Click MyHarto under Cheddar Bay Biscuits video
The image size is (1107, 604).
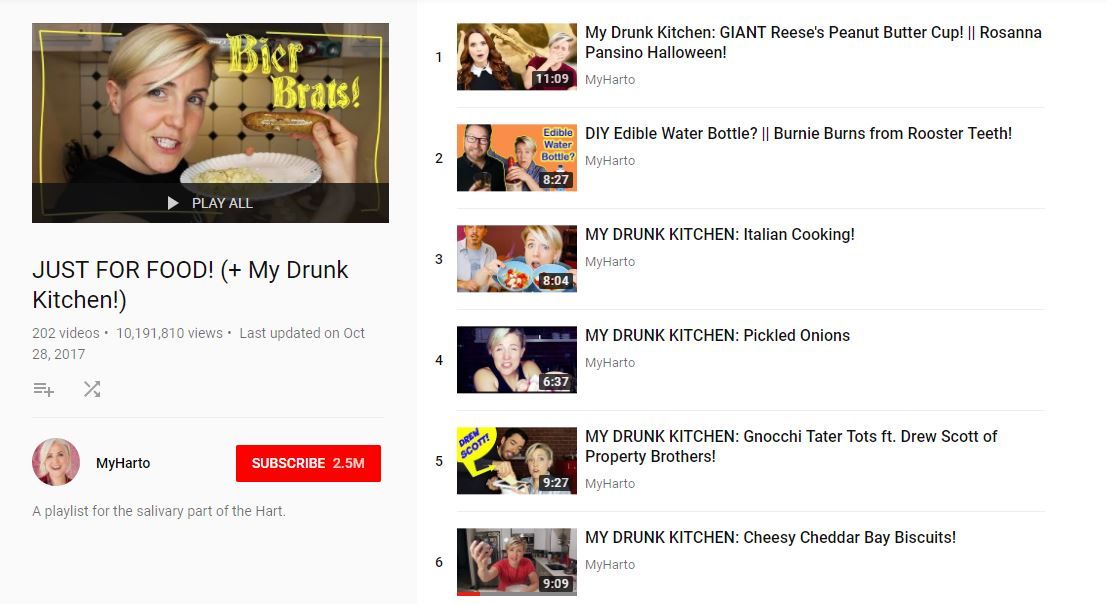[610, 564]
